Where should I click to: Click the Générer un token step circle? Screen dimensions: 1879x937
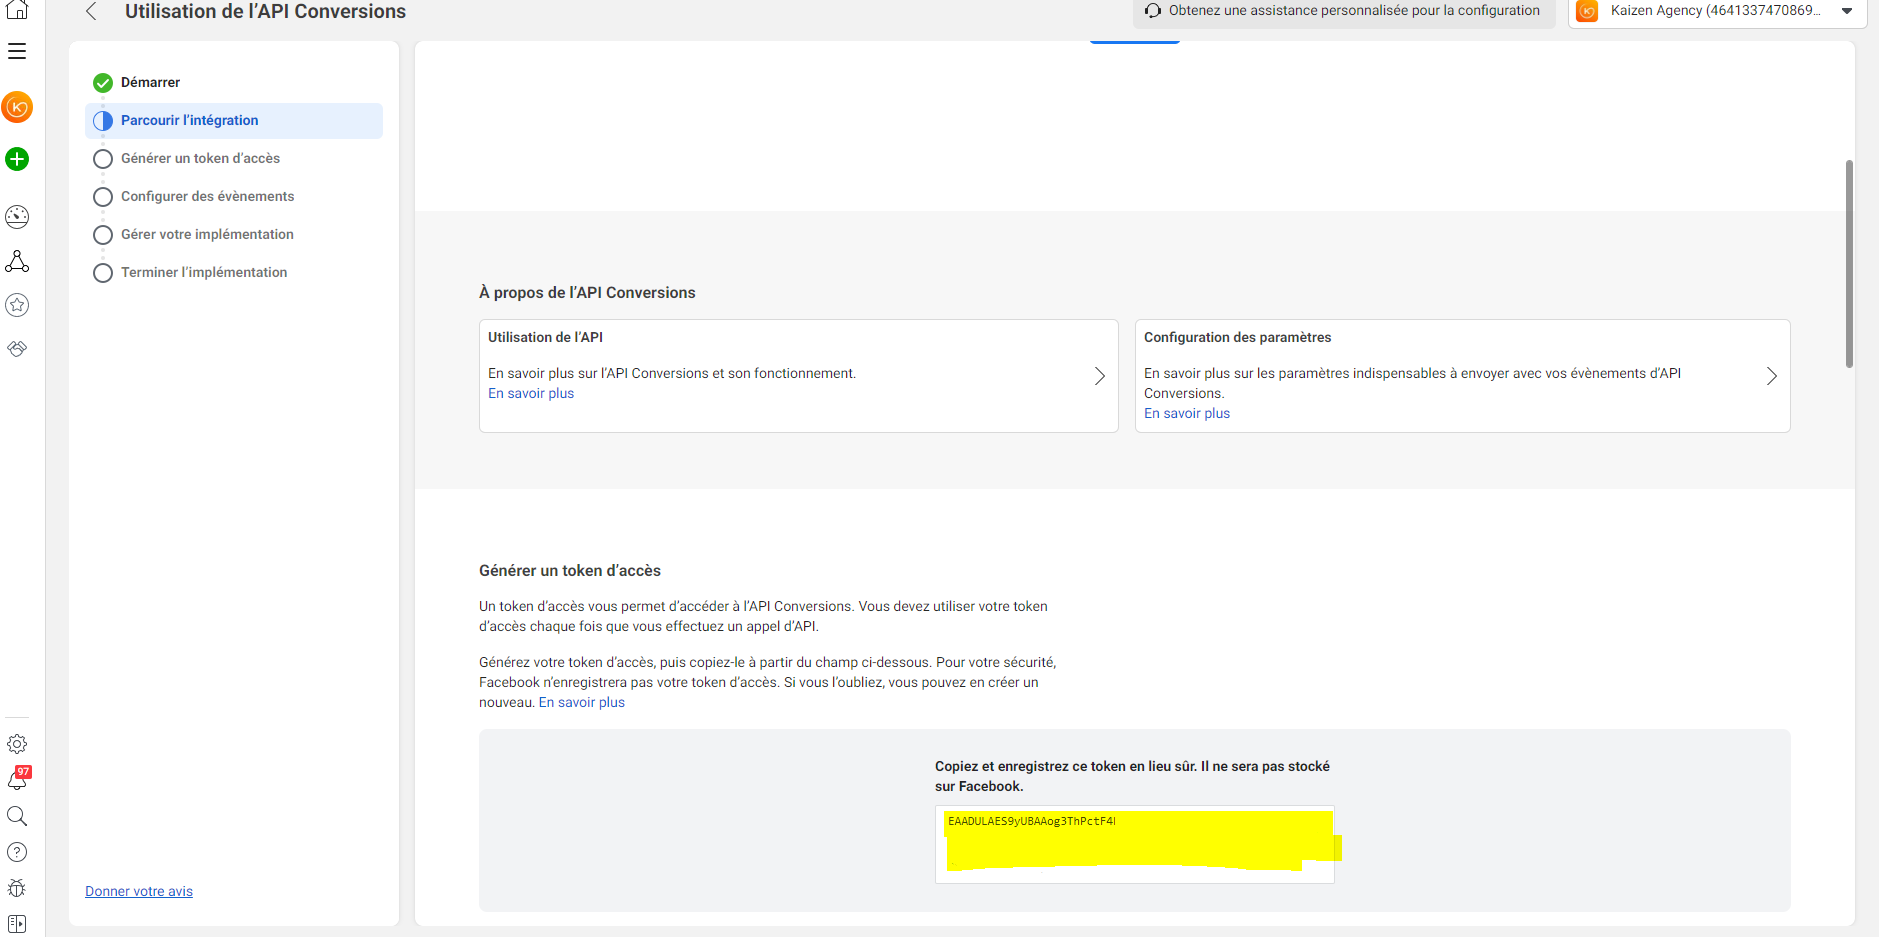(103, 159)
